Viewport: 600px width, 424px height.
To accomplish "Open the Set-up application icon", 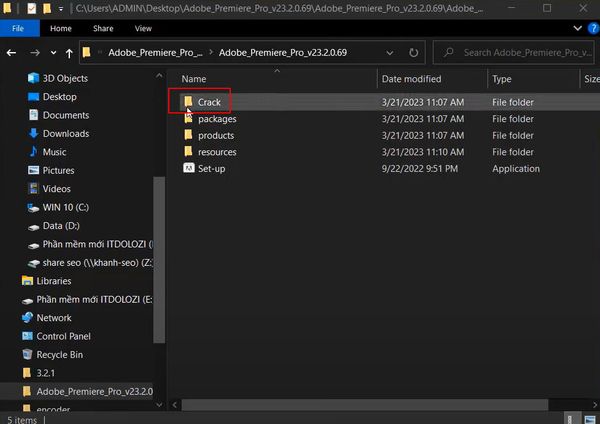I will click(x=188, y=169).
